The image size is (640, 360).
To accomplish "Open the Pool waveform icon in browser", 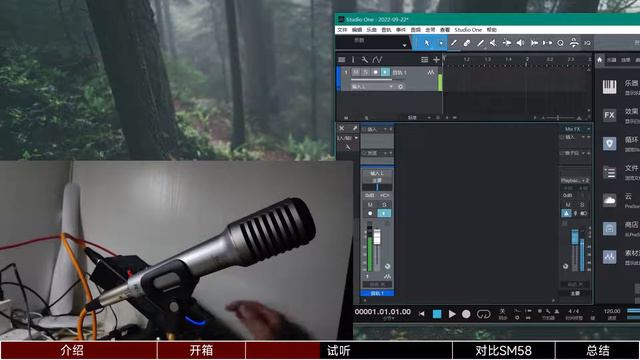I will (609, 257).
